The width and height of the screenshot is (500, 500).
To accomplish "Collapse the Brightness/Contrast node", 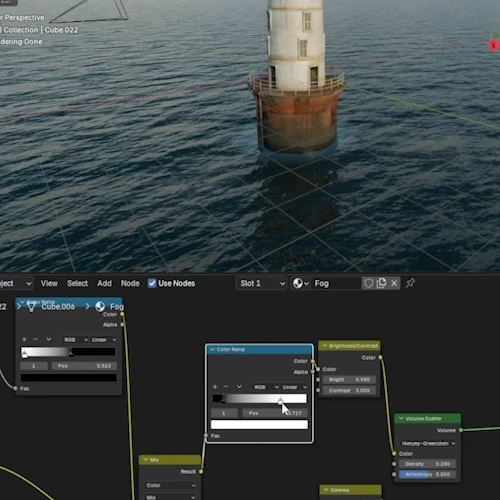I will pyautogui.click(x=325, y=346).
